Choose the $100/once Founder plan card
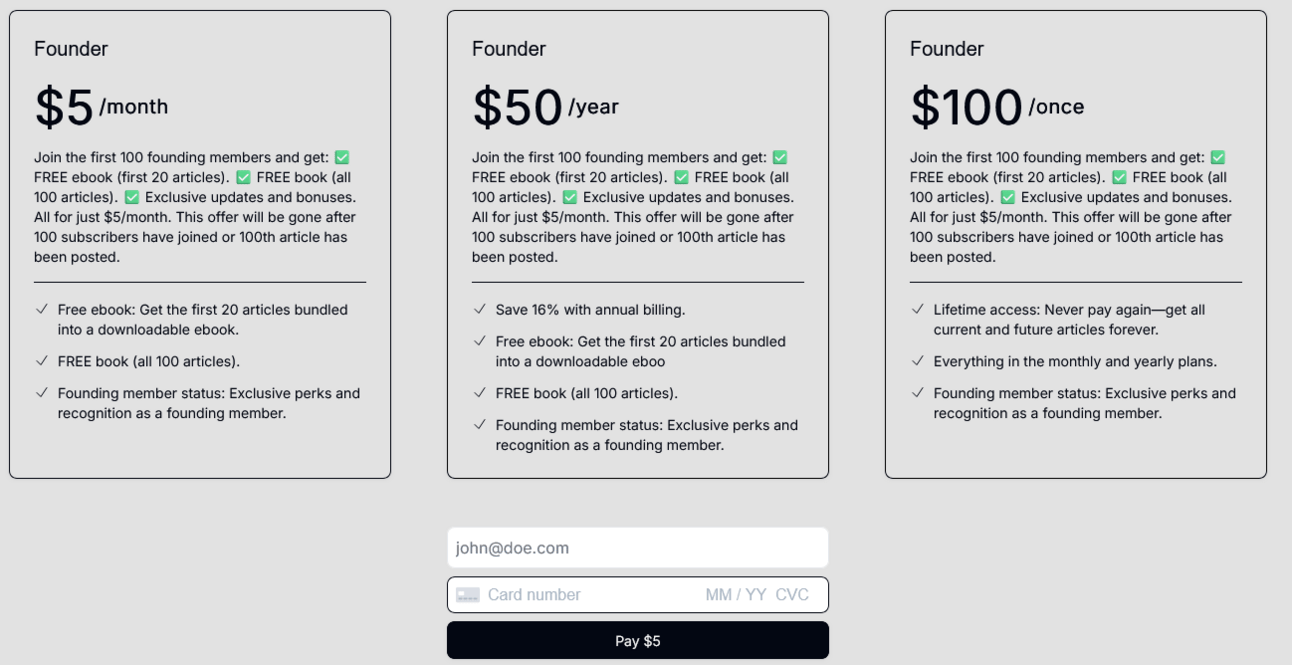The width and height of the screenshot is (1292, 665). pos(1076,244)
